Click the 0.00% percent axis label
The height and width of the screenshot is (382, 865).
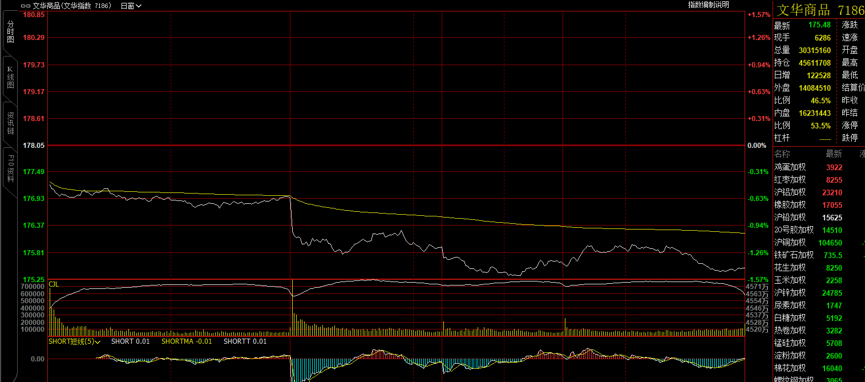click(x=757, y=146)
